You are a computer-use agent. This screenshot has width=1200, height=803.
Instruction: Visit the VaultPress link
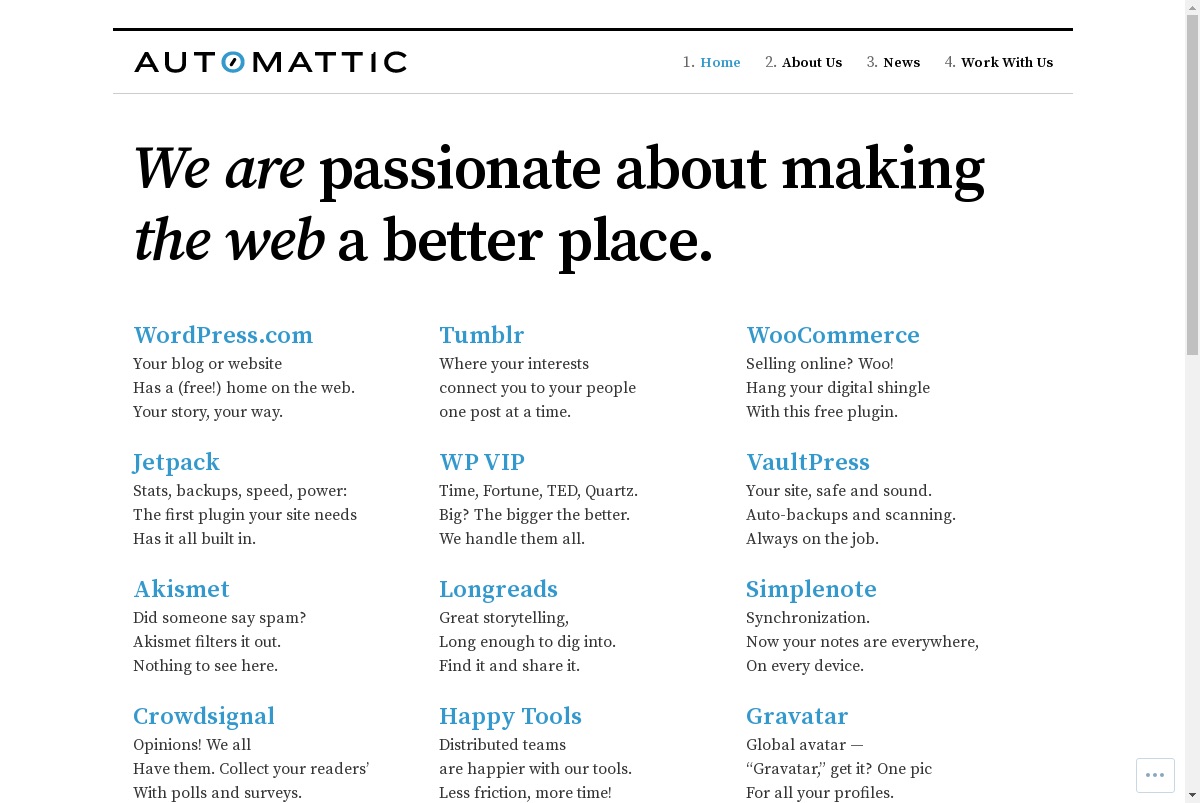[808, 462]
